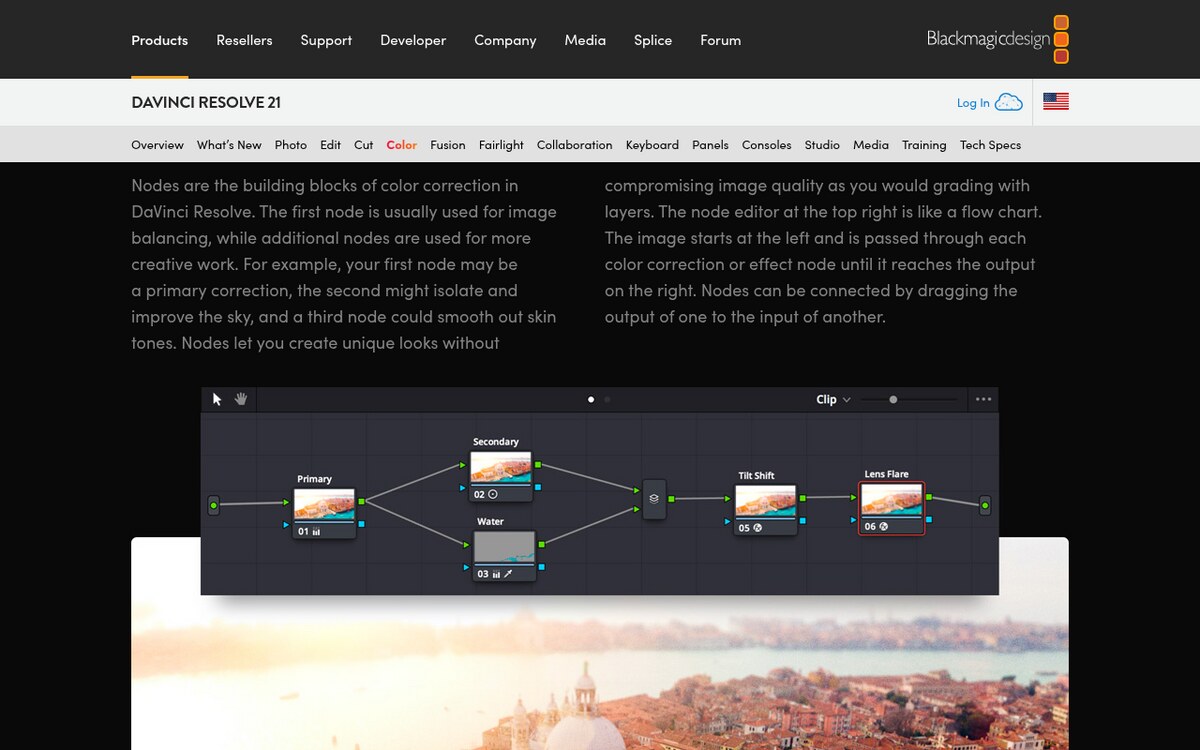The width and height of the screenshot is (1200, 750).
Task: Click the bars icon on node 01
Action: tap(316, 532)
